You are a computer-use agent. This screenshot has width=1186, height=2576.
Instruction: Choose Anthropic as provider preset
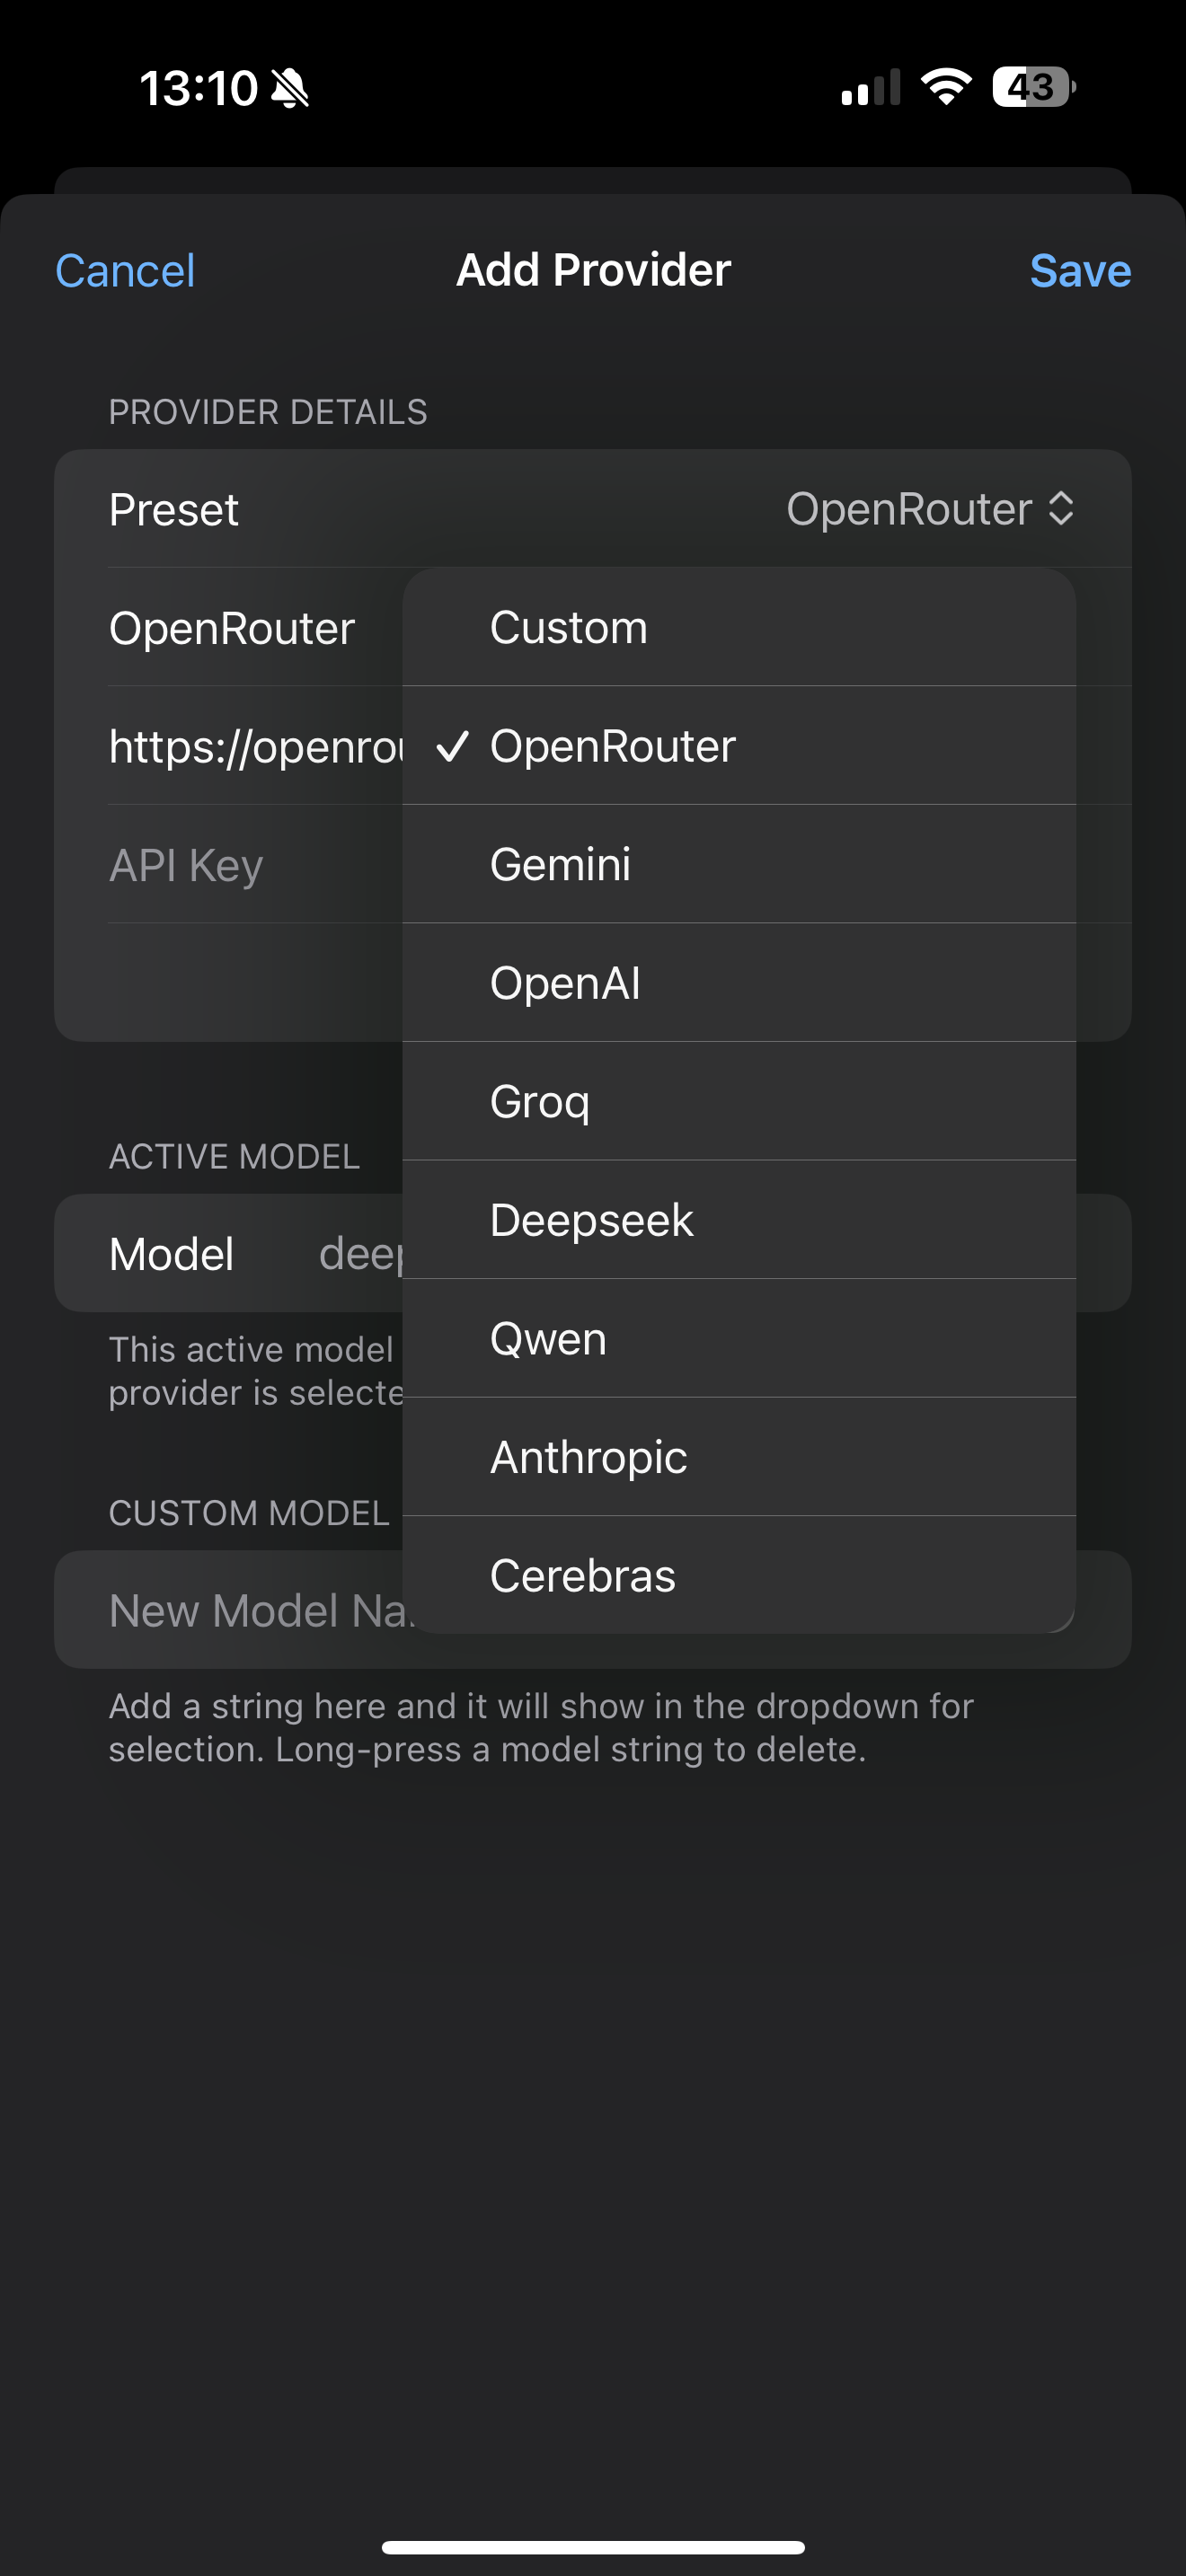coord(739,1457)
